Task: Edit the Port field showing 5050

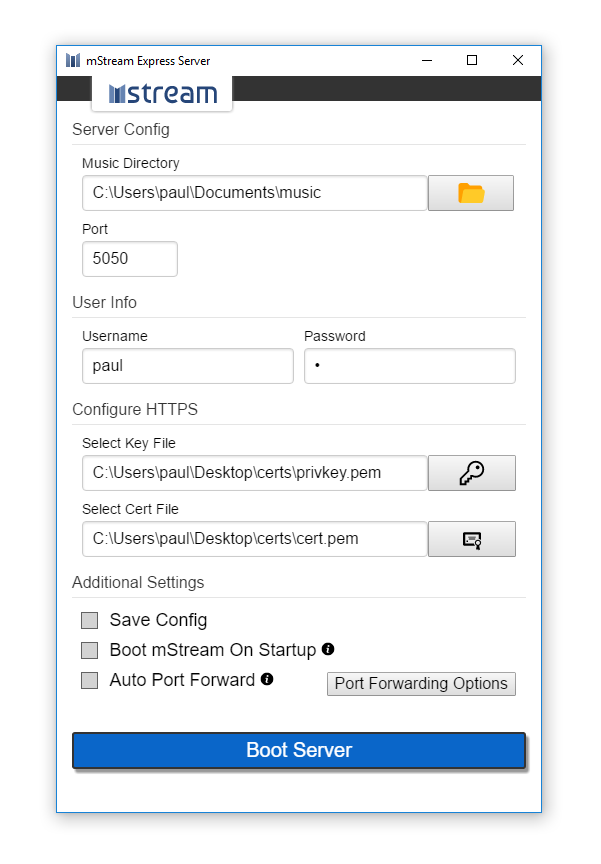Action: pyautogui.click(x=130, y=258)
